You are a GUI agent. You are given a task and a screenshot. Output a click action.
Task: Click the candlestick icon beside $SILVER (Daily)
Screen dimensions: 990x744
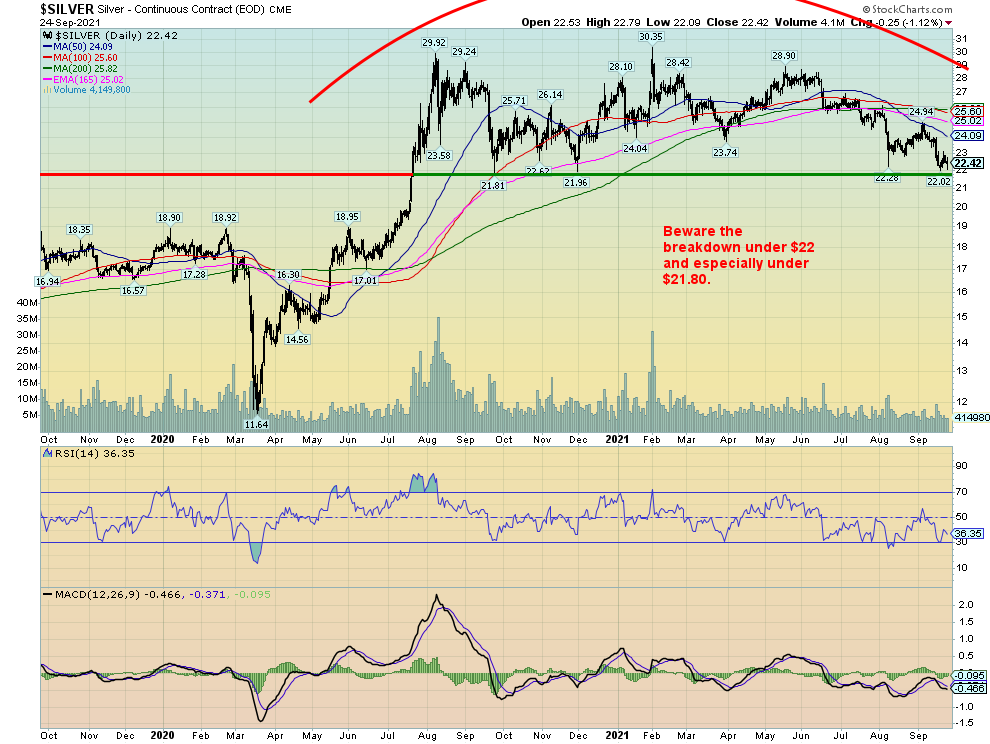click(44, 35)
